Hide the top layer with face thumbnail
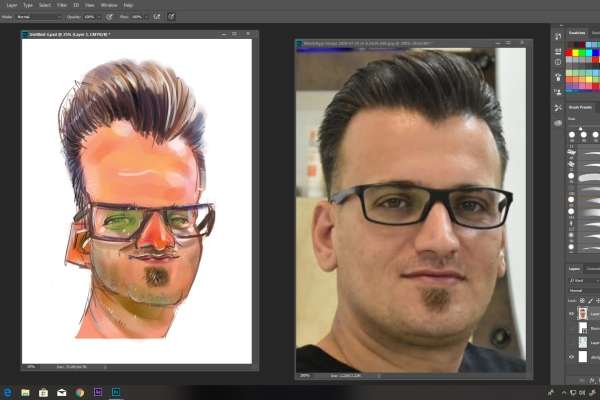The image size is (600, 400). [572, 314]
